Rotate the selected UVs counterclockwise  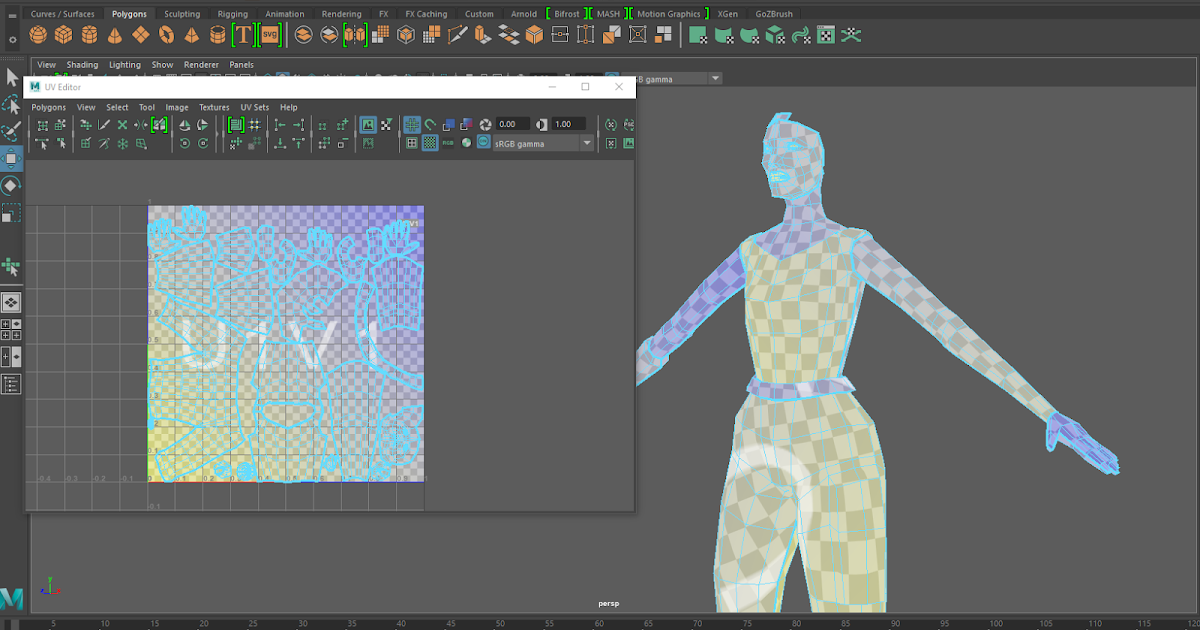185,143
